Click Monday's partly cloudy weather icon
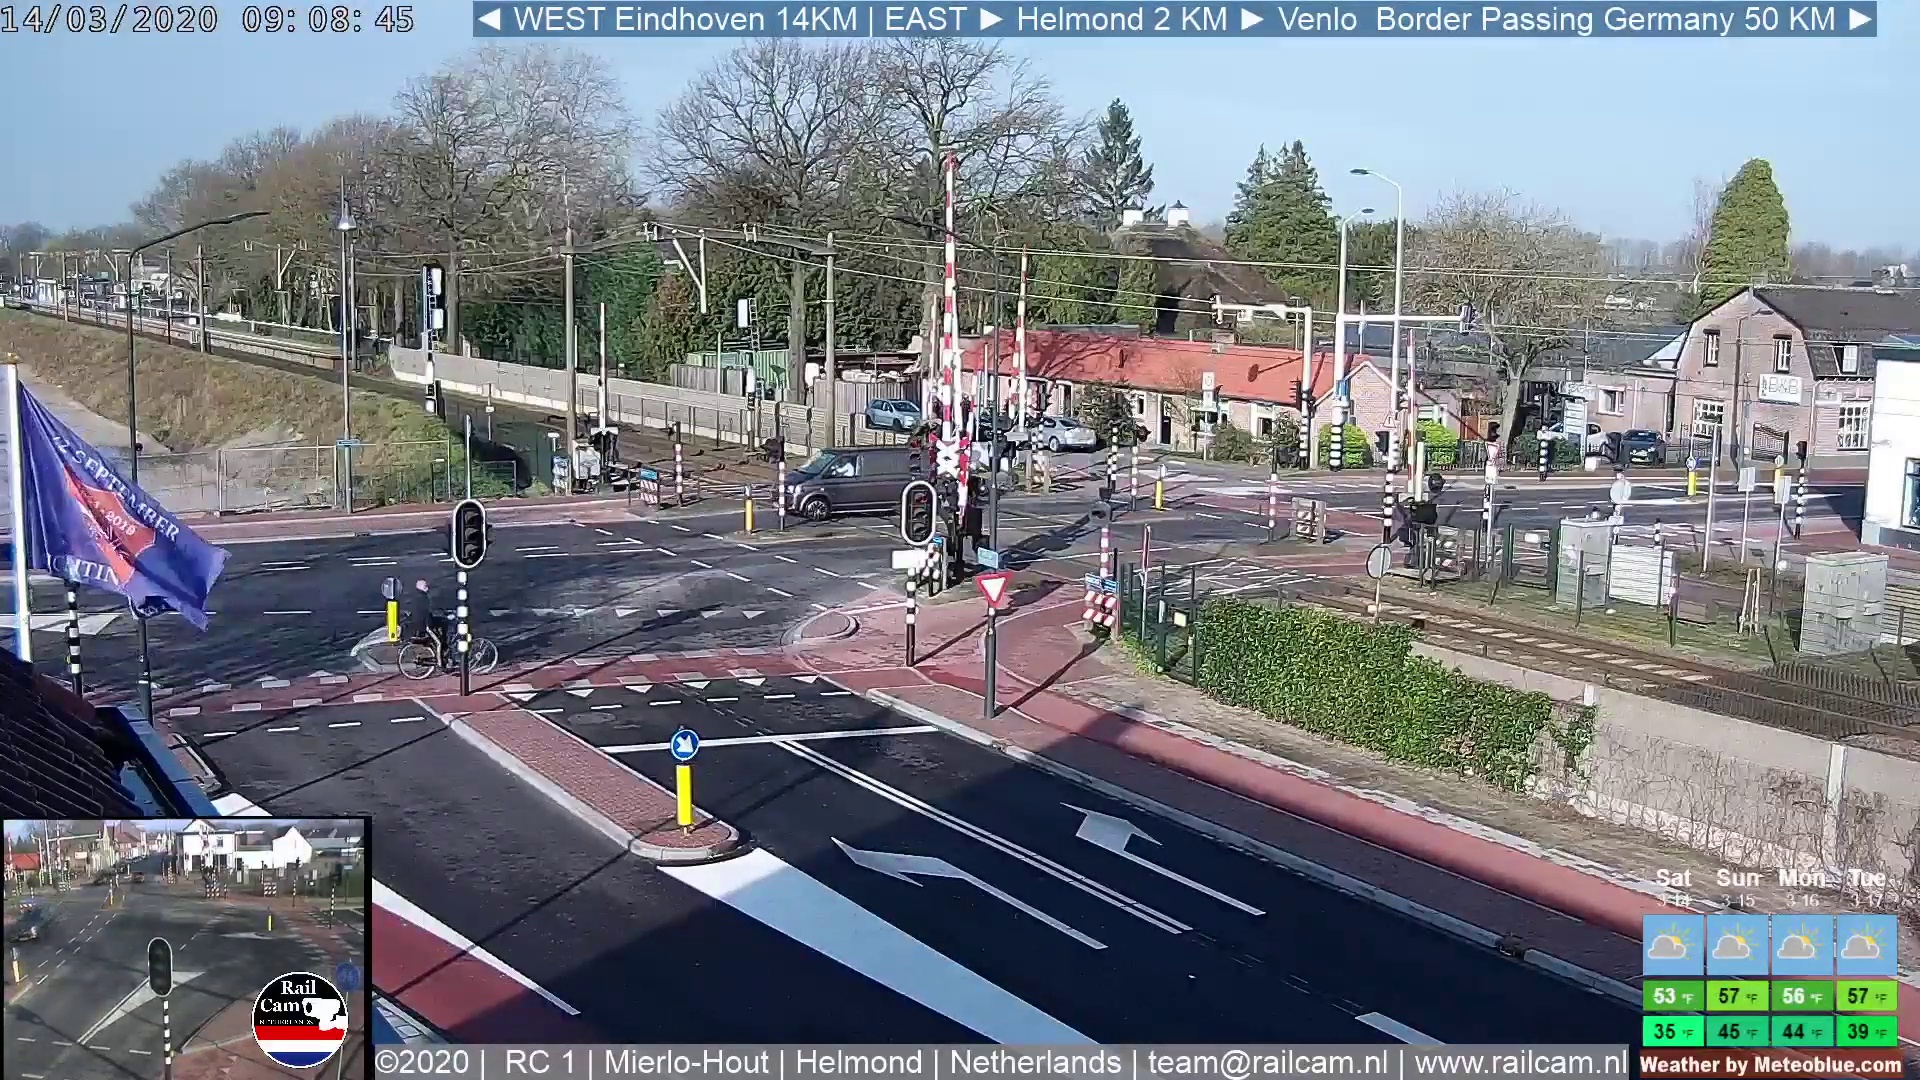The width and height of the screenshot is (1920, 1080). coord(1801,945)
